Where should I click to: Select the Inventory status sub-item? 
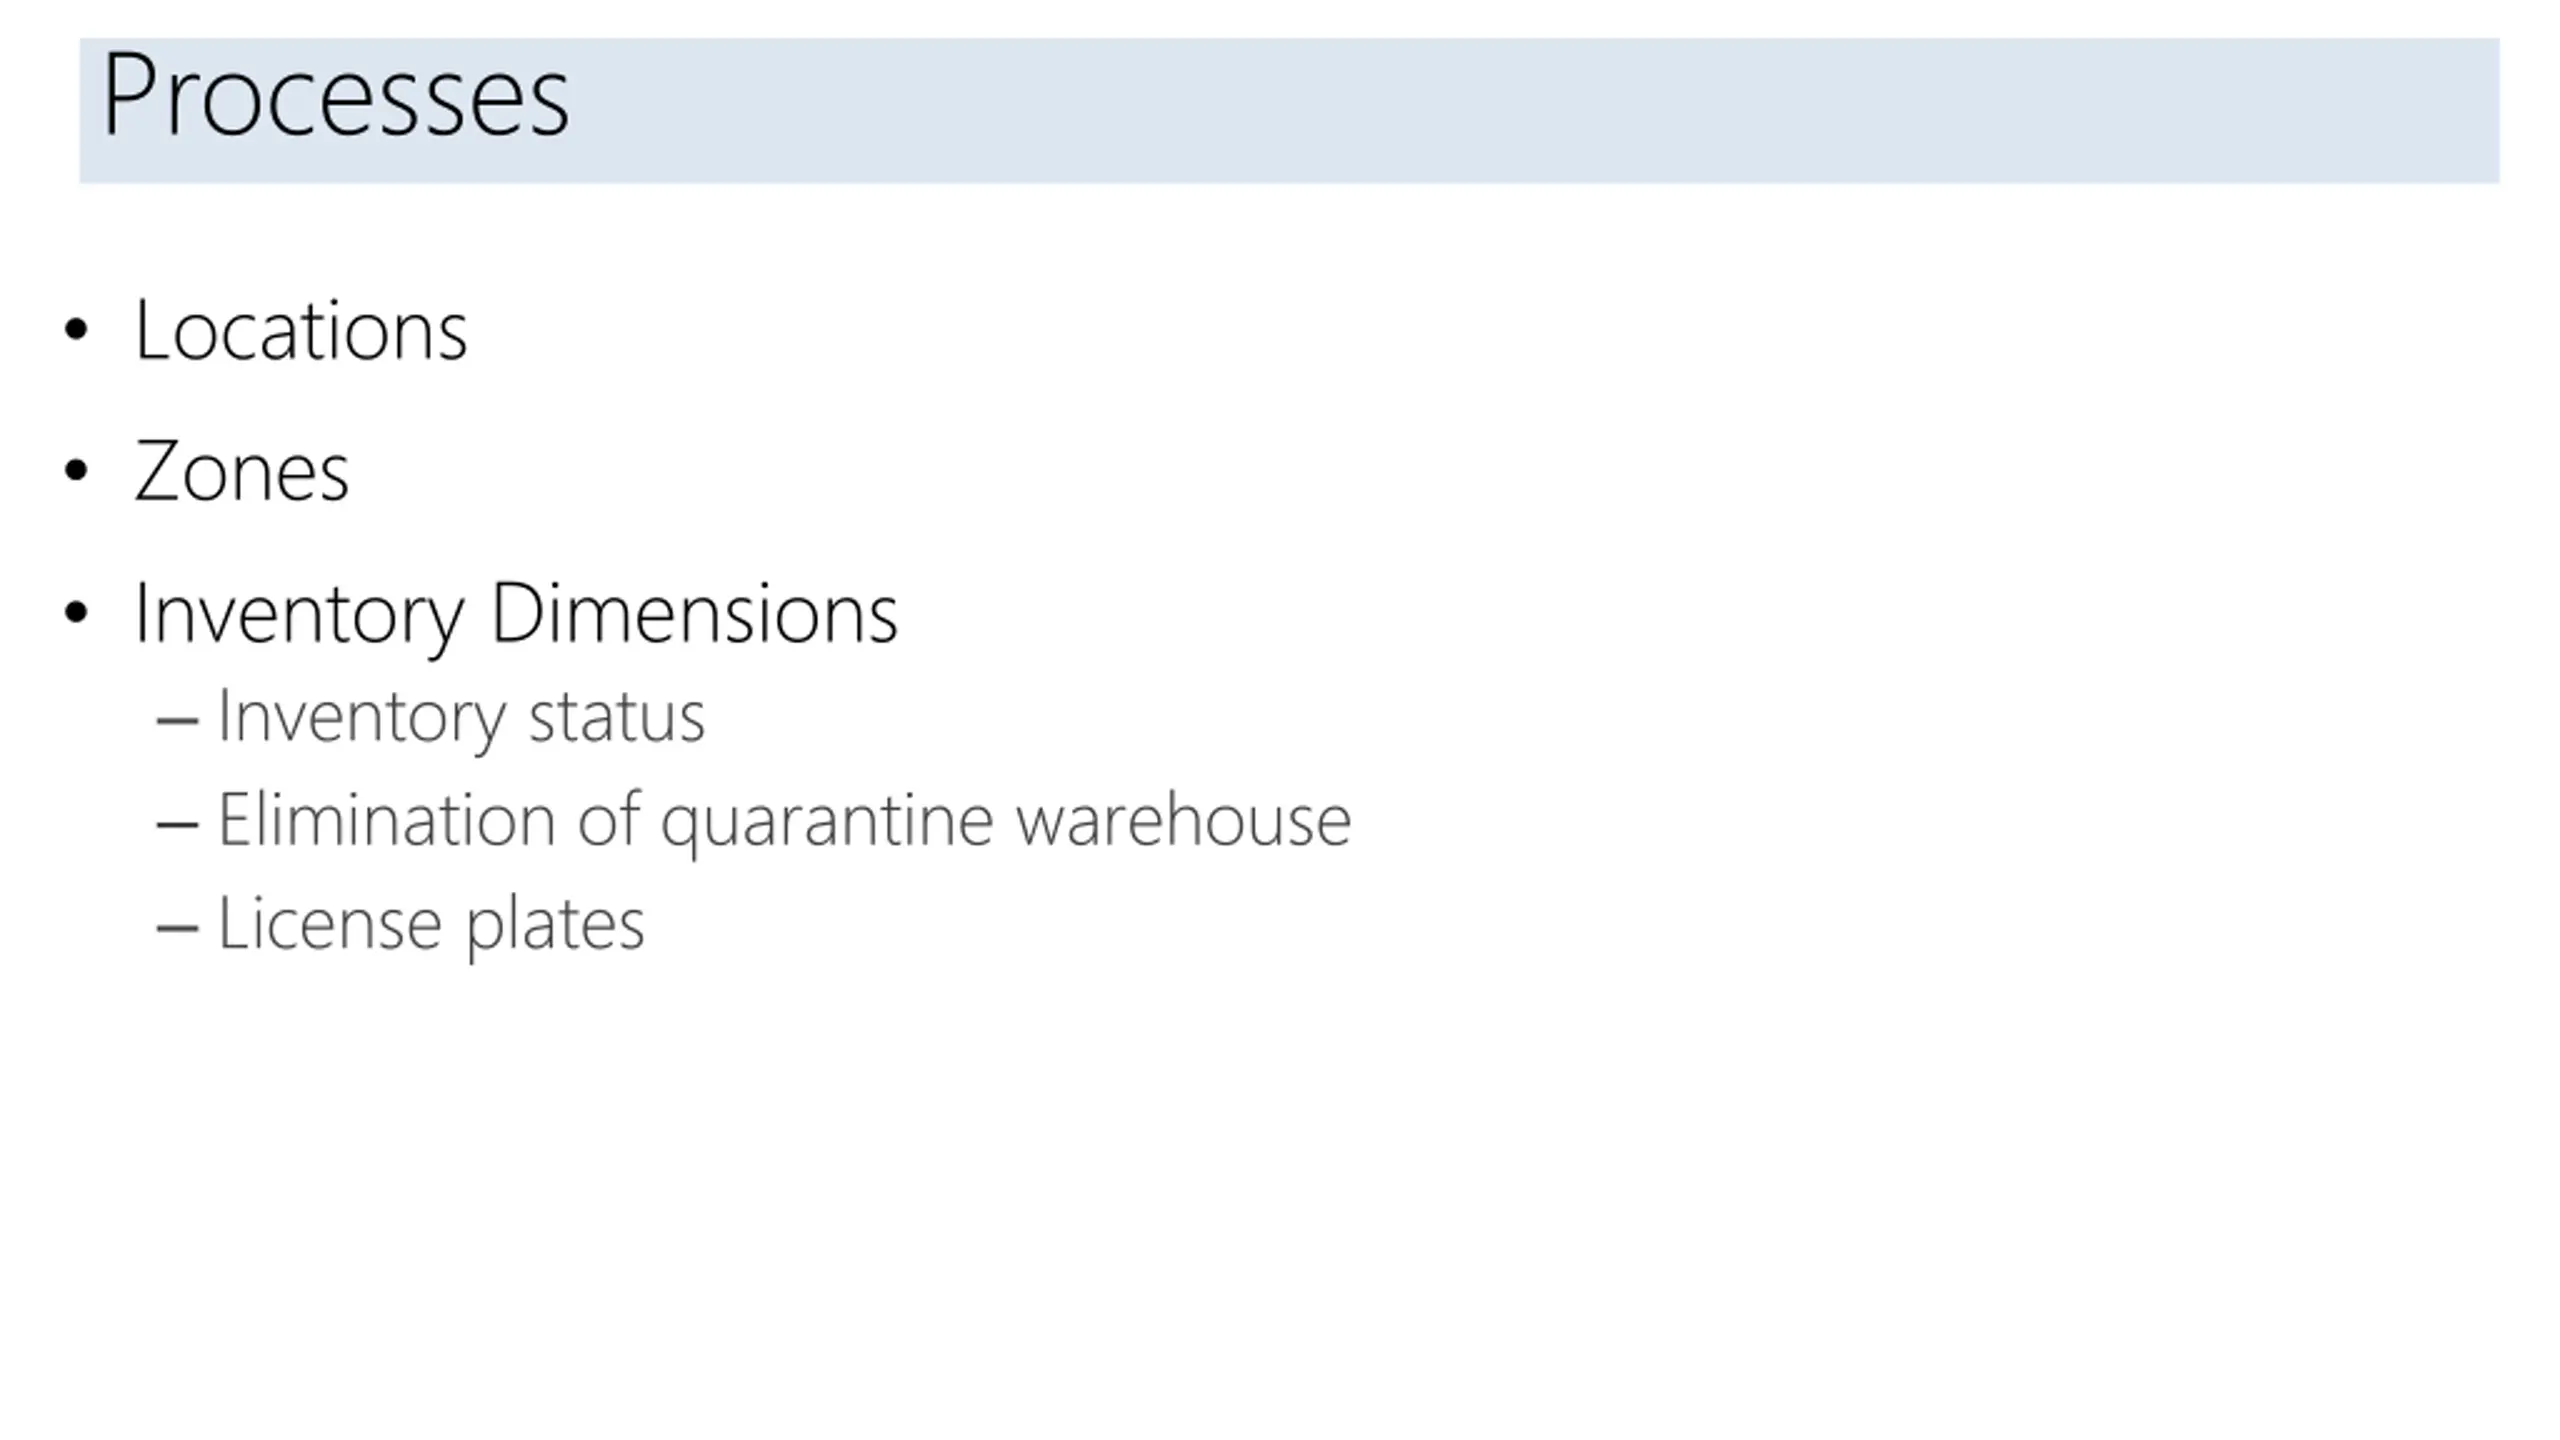(x=461, y=717)
